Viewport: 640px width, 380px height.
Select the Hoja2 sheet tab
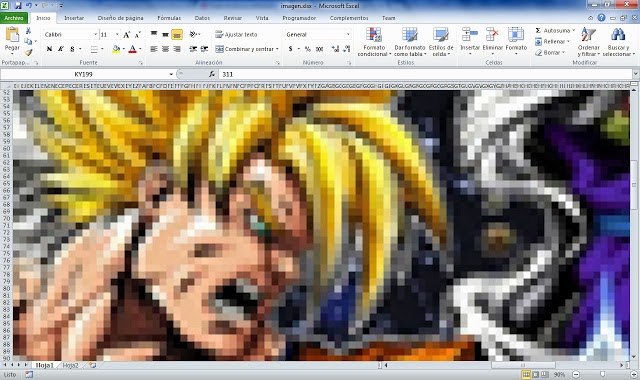70,365
